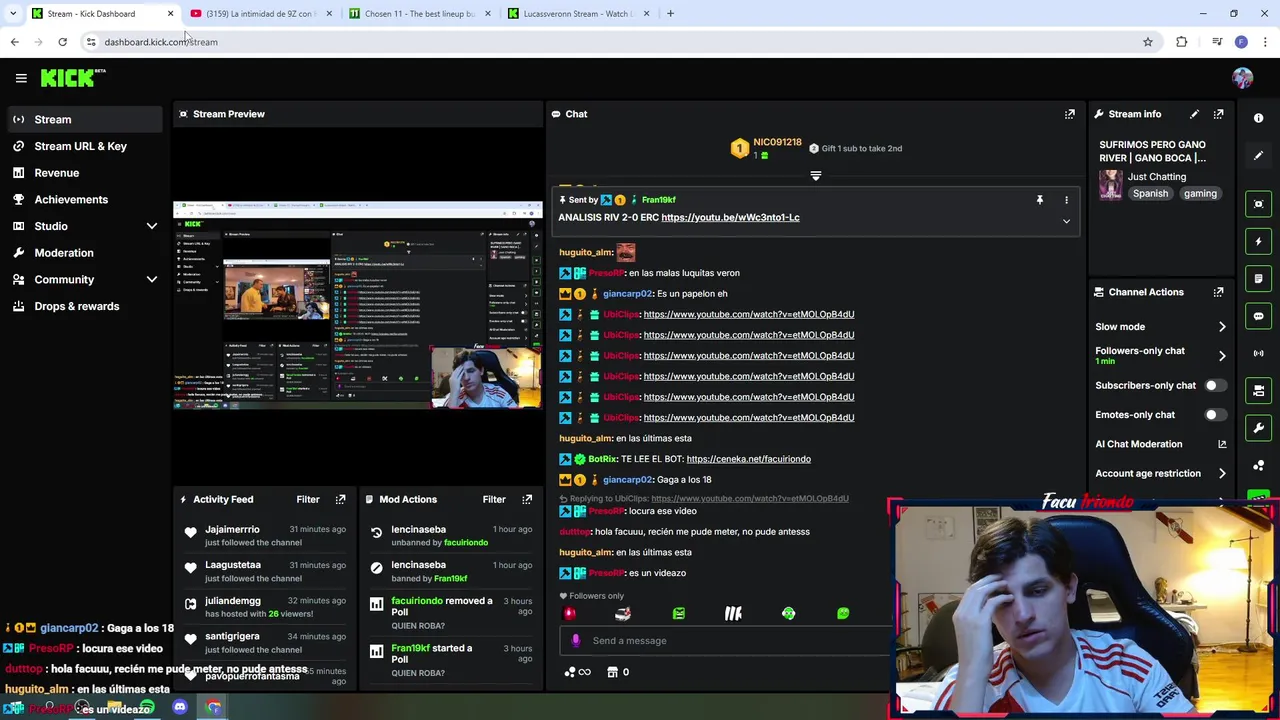Open the Activity Feed Filter
This screenshot has width=1280, height=720.
[x=308, y=499]
